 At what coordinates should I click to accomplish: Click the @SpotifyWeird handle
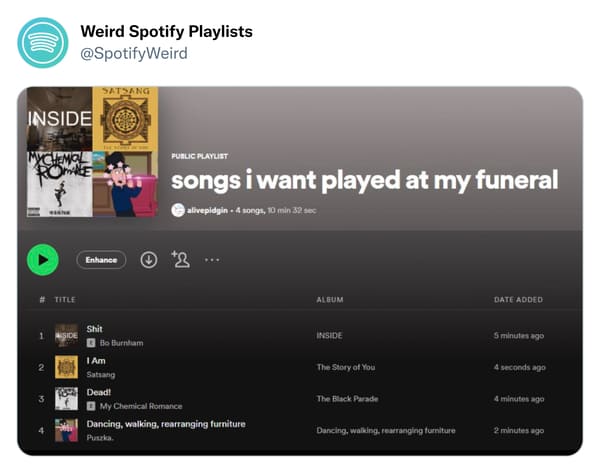[134, 53]
